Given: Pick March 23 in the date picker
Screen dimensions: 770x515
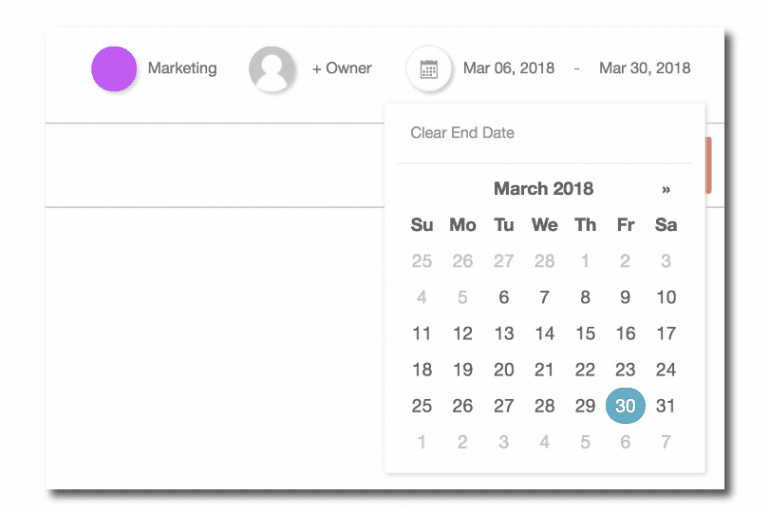Looking at the screenshot, I should (626, 370).
